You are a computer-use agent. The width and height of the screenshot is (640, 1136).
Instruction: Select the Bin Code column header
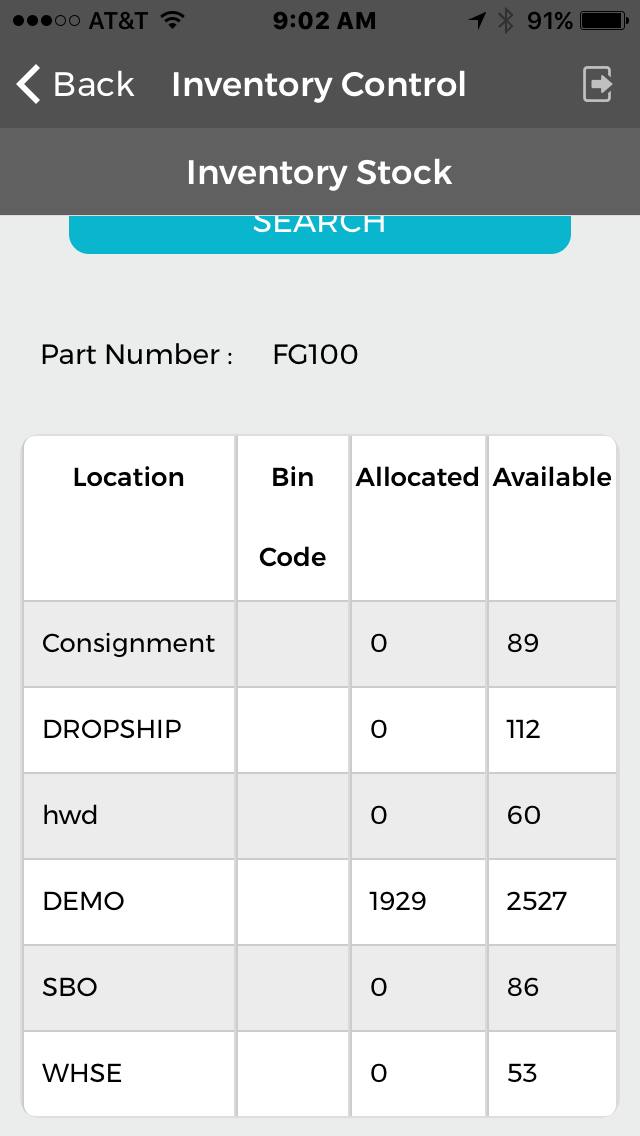293,517
